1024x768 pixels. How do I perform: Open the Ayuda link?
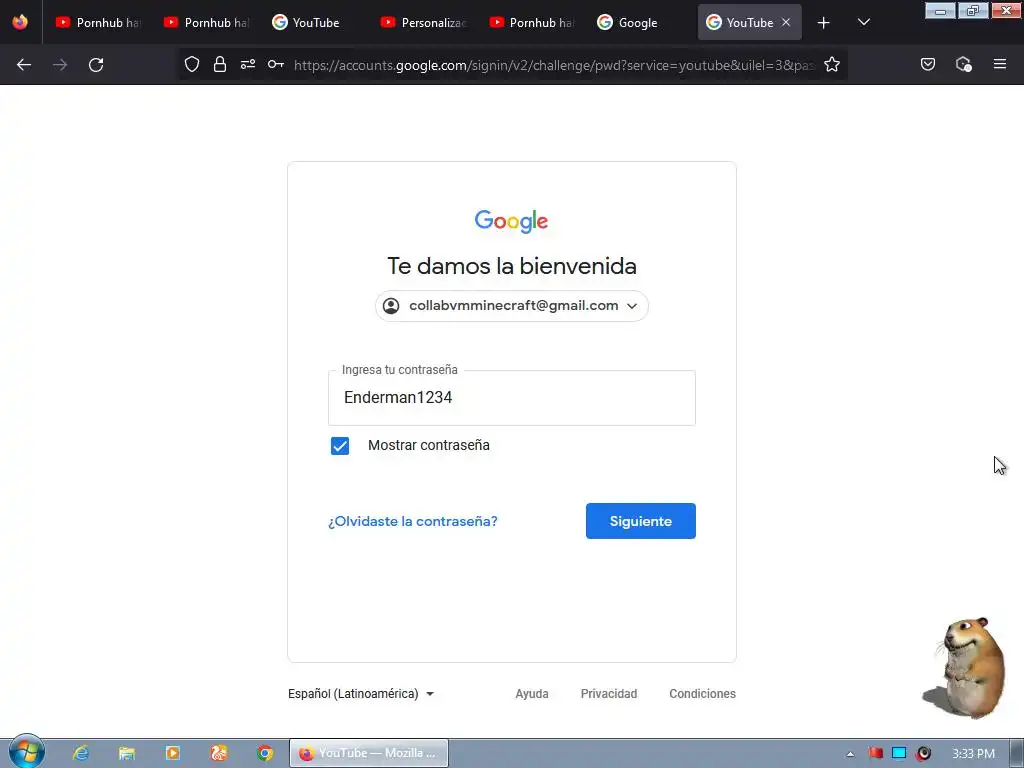pos(532,694)
